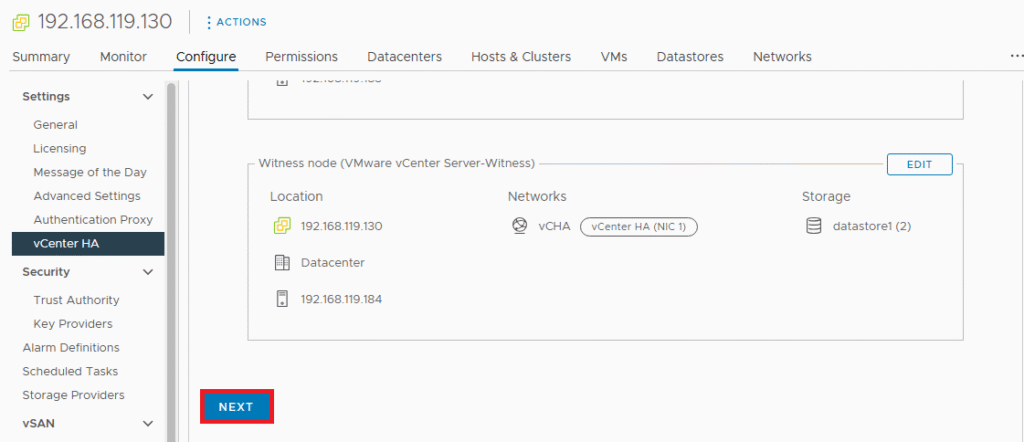1024x442 pixels.
Task: Open the more tabs ellipsis
Action: tap(1016, 57)
